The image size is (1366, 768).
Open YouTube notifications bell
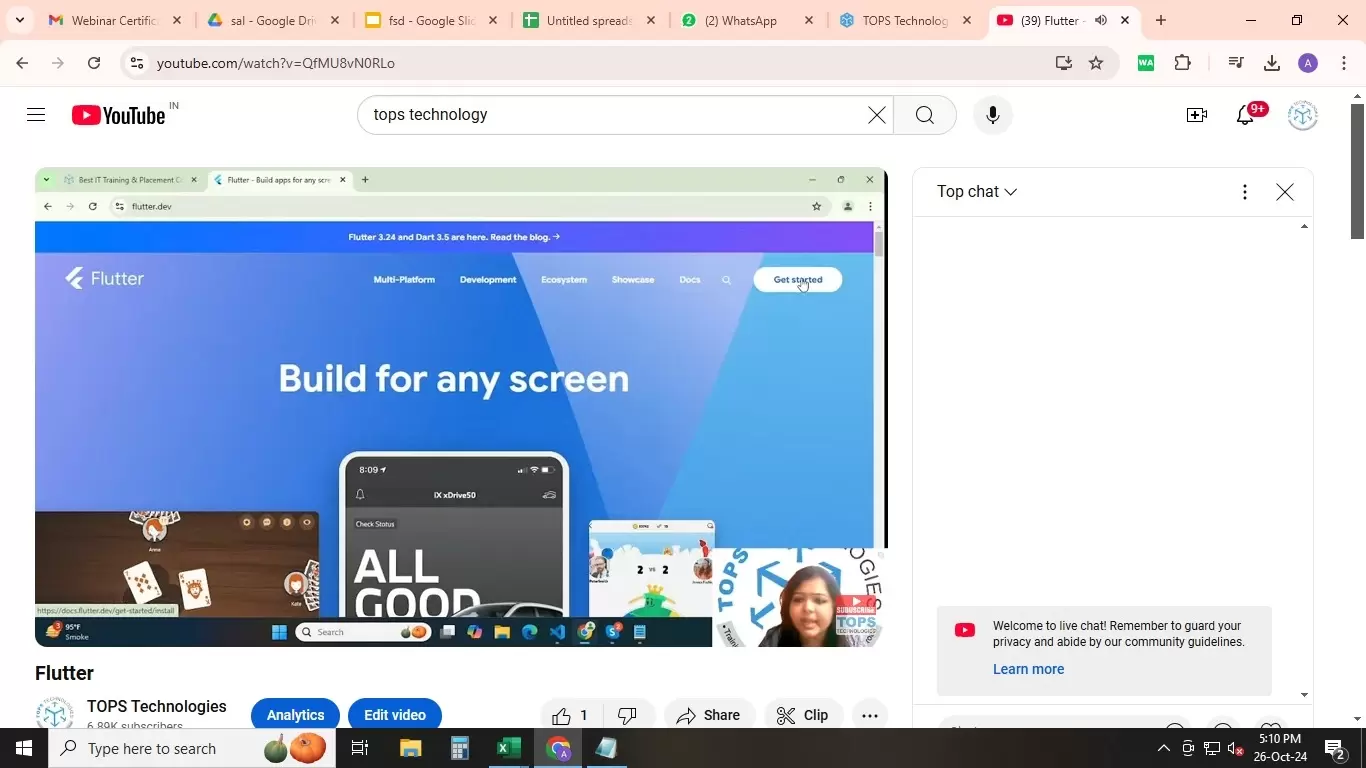(1245, 115)
